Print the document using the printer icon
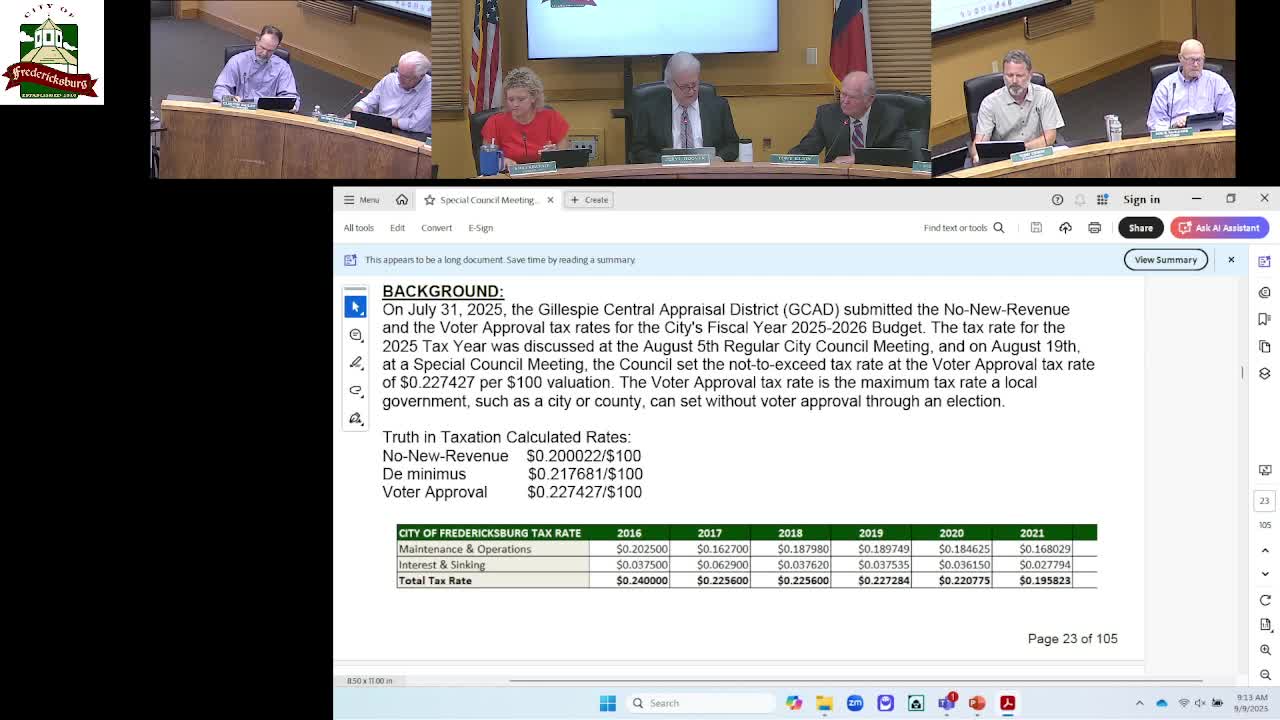The image size is (1280, 720). click(1095, 227)
